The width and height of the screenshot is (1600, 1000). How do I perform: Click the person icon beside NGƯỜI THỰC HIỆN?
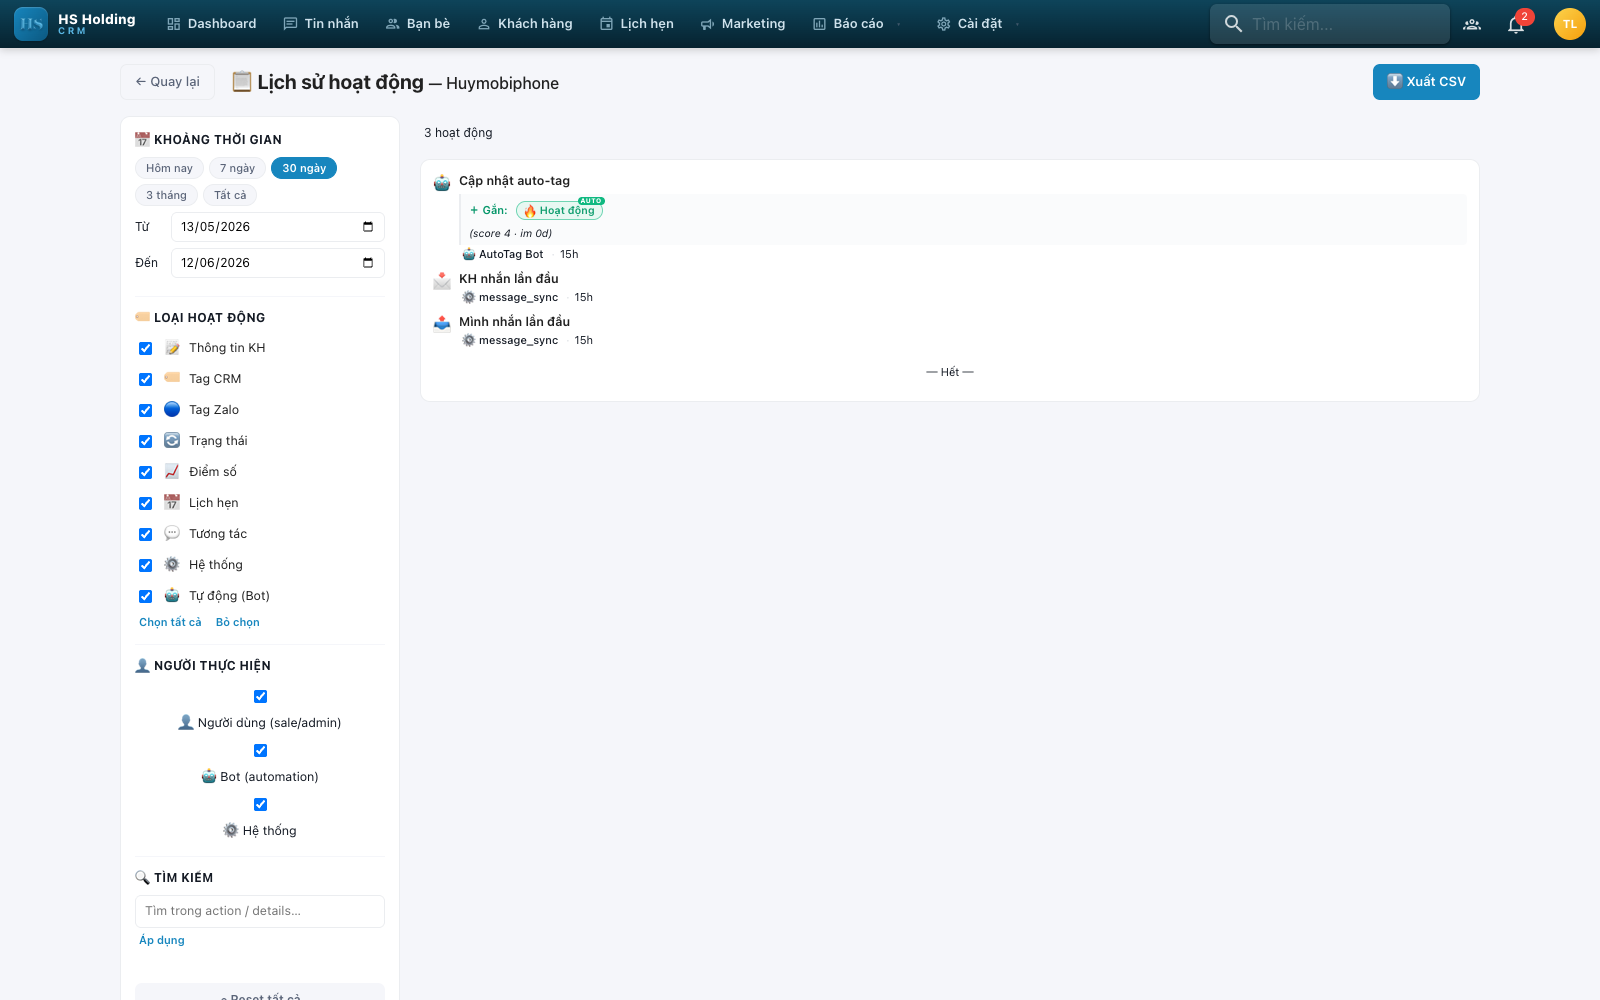142,665
